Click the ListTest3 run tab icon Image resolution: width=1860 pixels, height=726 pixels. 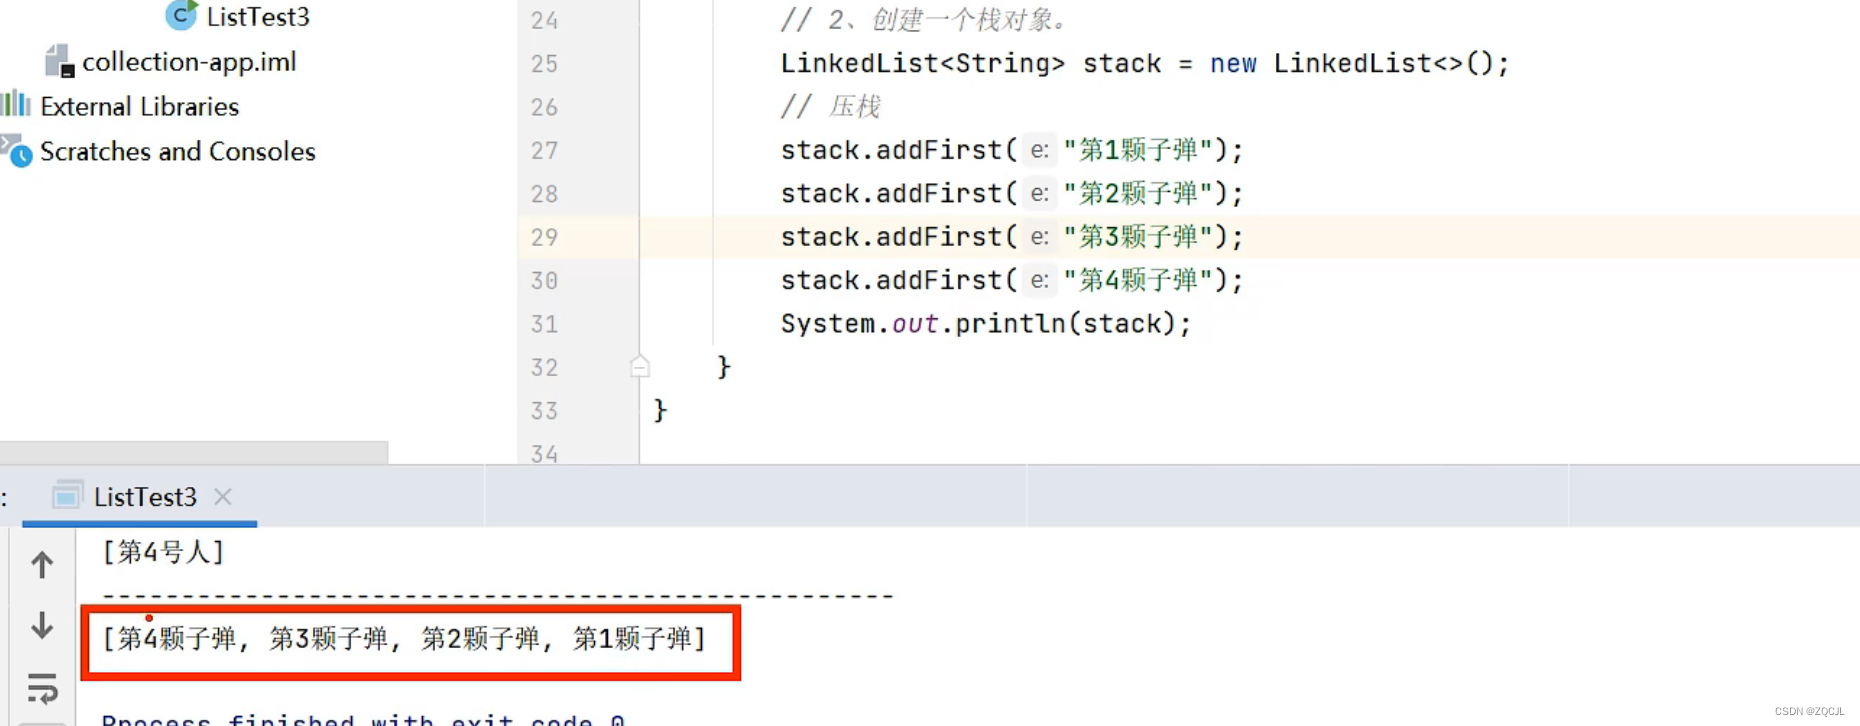point(67,496)
